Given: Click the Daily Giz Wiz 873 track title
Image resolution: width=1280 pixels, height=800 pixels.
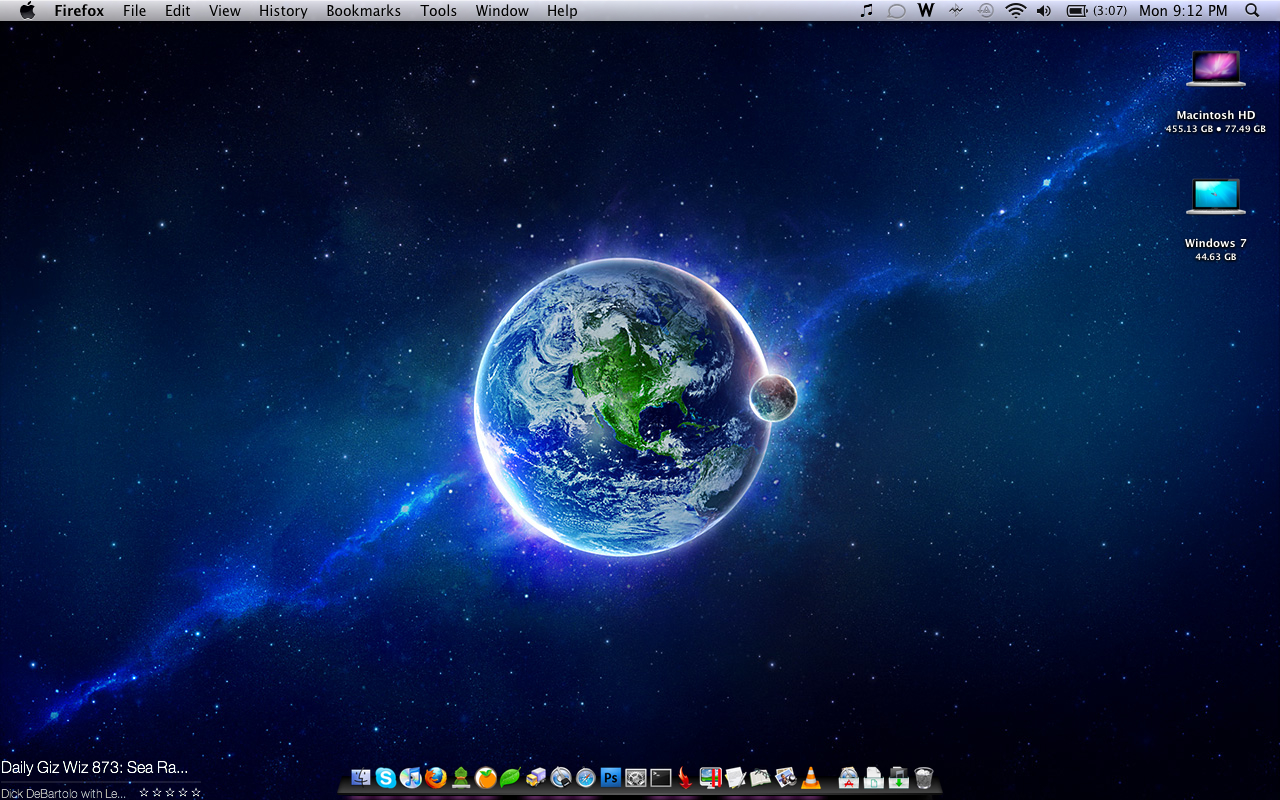Looking at the screenshot, I should coord(94,768).
